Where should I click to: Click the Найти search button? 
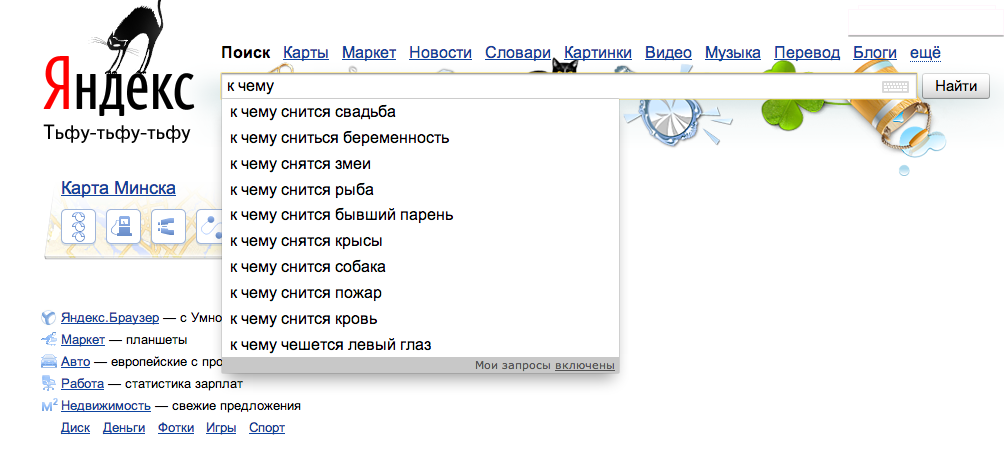956,86
